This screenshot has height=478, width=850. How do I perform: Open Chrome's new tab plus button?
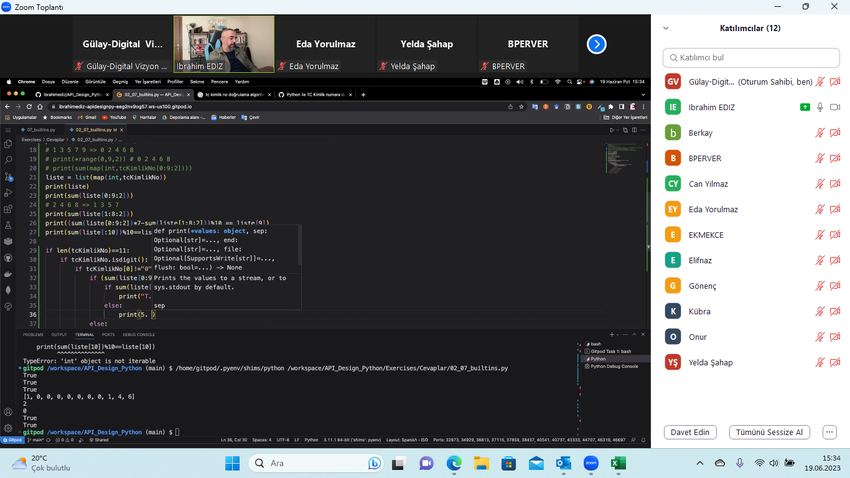[x=363, y=94]
